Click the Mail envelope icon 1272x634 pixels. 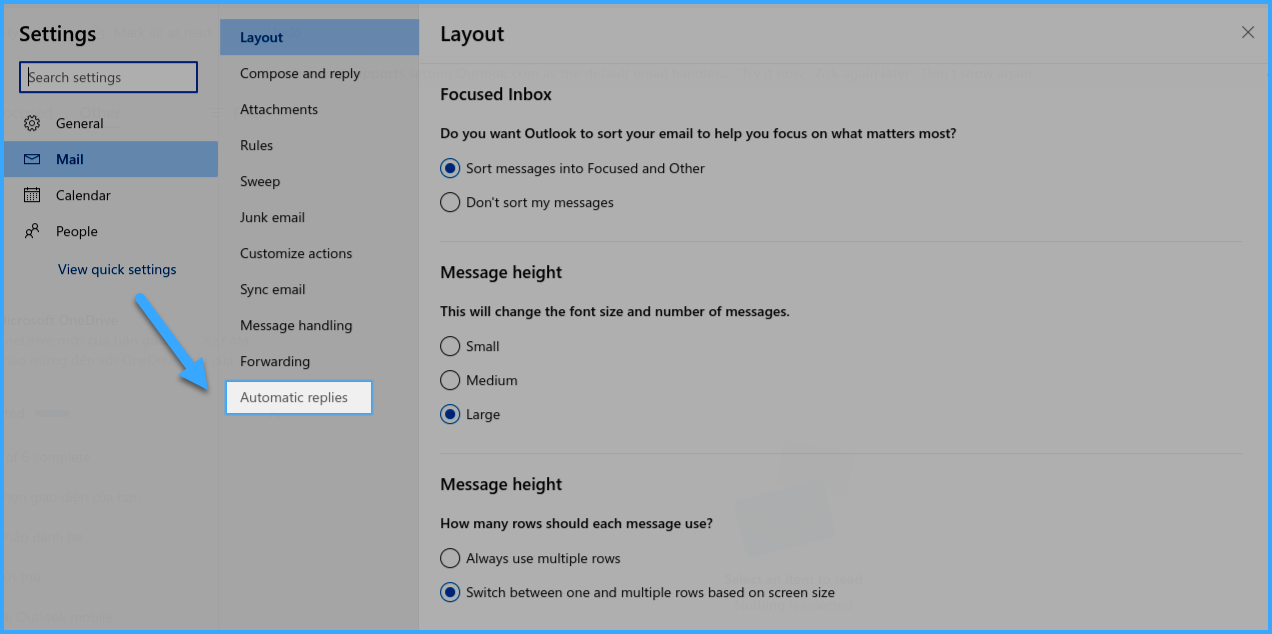click(32, 159)
